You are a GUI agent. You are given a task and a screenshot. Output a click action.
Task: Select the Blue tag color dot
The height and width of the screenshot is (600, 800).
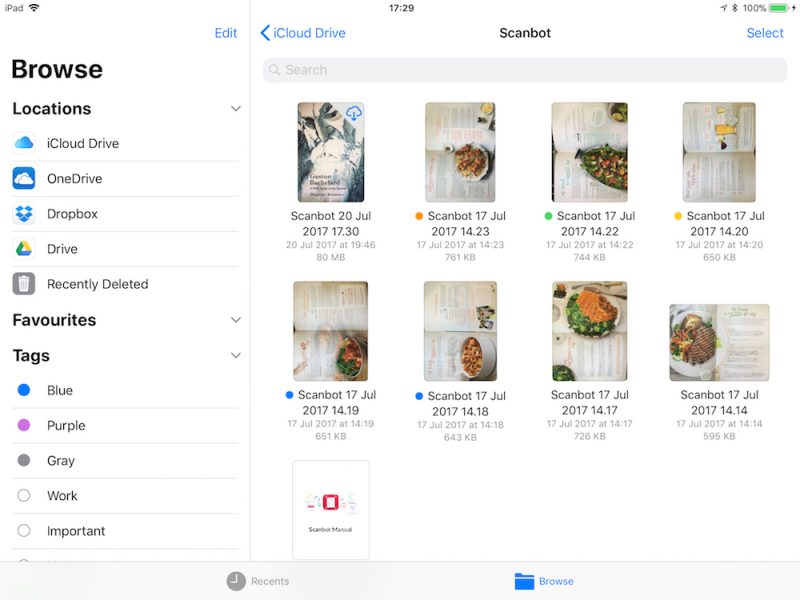pyautogui.click(x=24, y=390)
